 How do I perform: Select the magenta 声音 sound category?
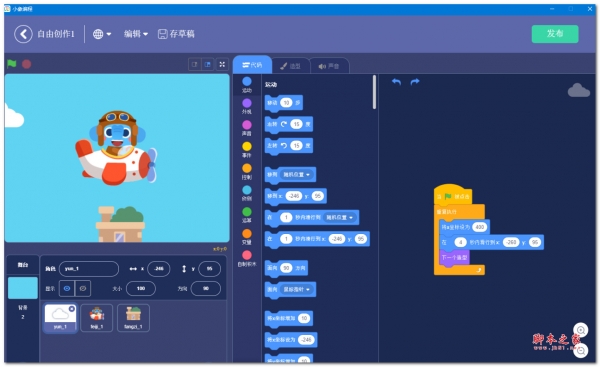[247, 128]
